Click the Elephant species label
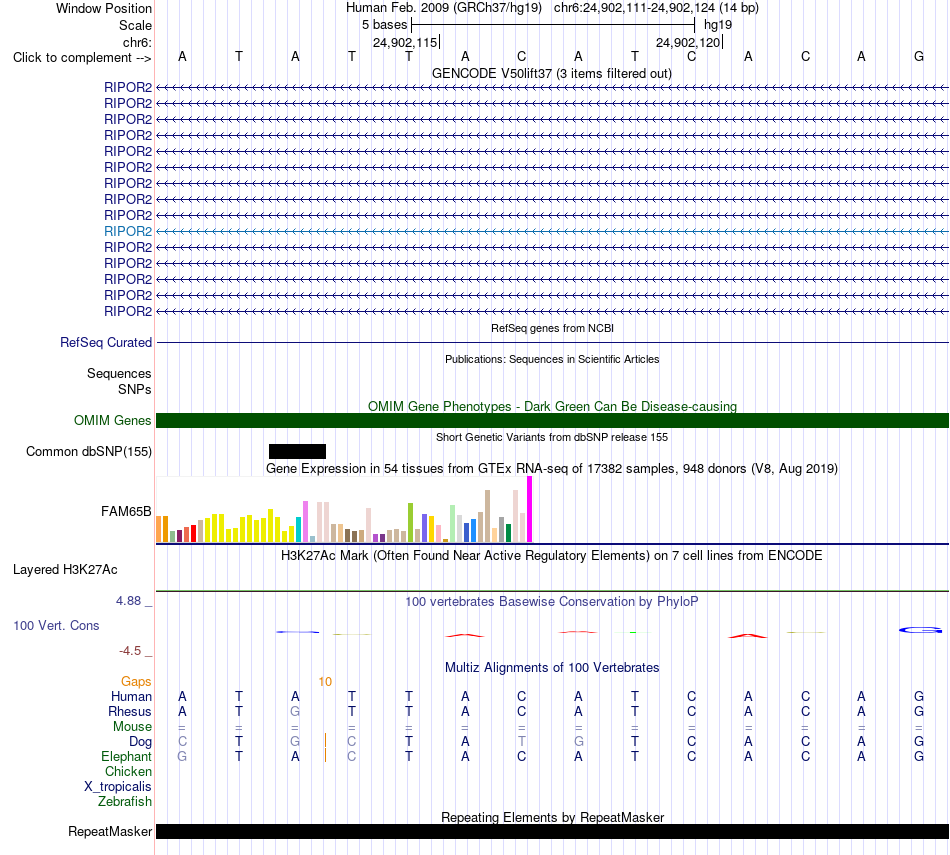This screenshot has width=950, height=855. point(126,756)
